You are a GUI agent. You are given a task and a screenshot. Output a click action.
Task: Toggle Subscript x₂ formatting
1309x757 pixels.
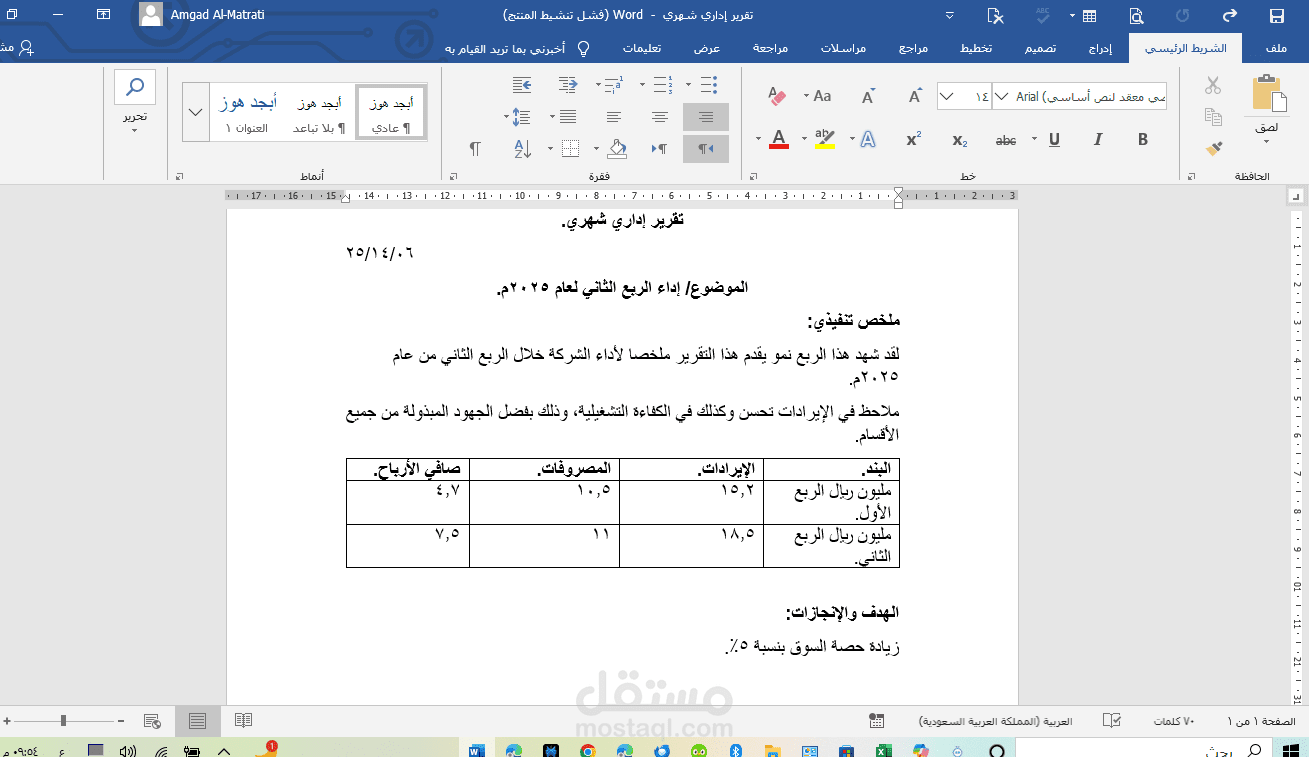pos(959,140)
